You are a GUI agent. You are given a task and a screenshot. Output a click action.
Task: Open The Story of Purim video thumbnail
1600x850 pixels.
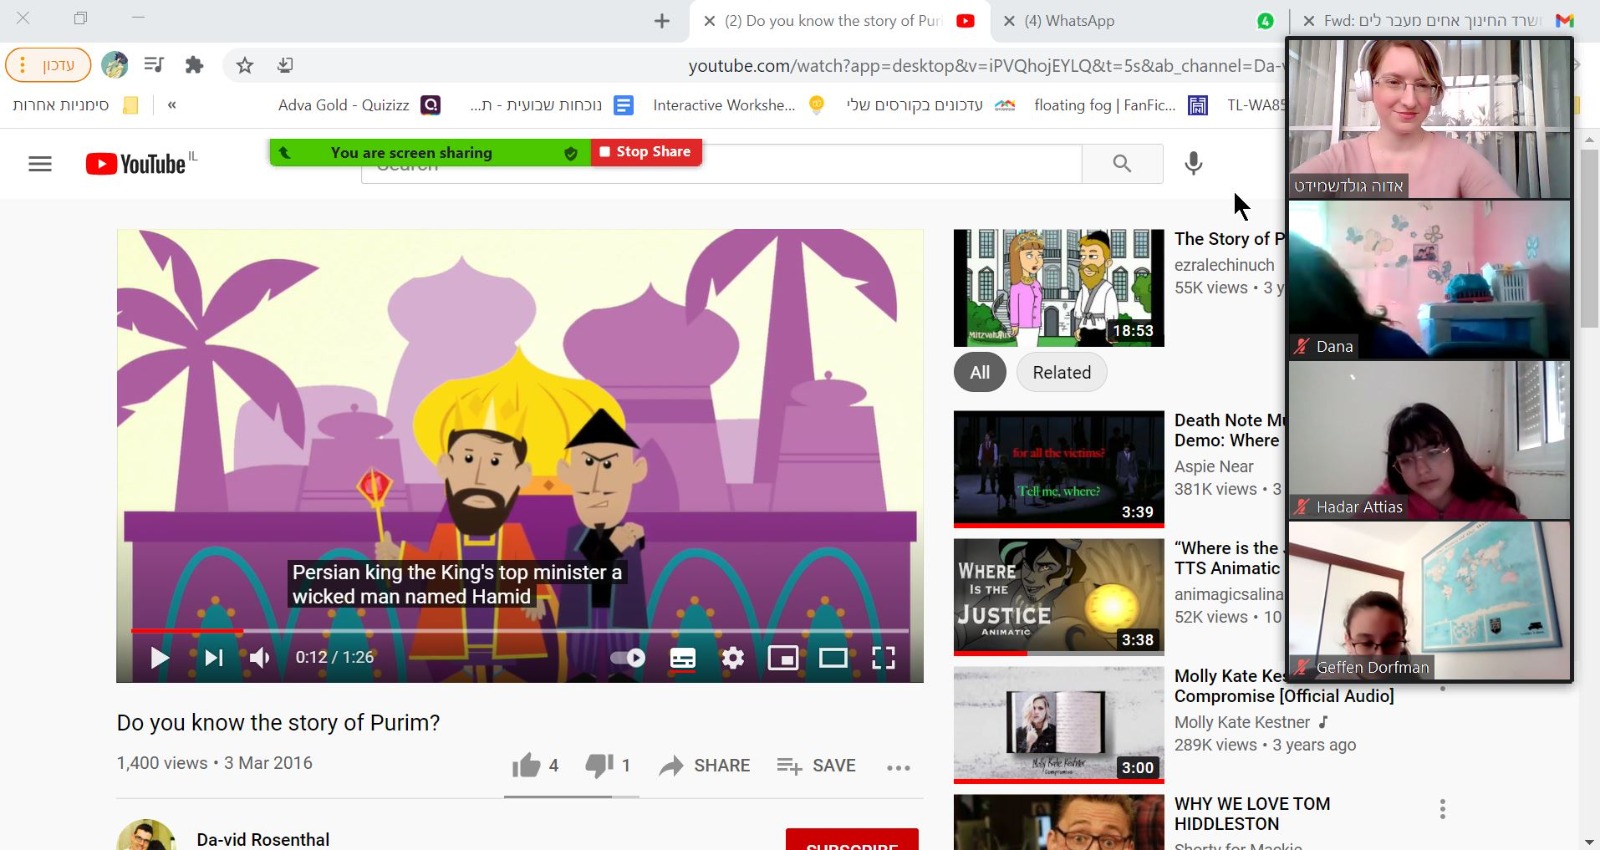tap(1059, 288)
